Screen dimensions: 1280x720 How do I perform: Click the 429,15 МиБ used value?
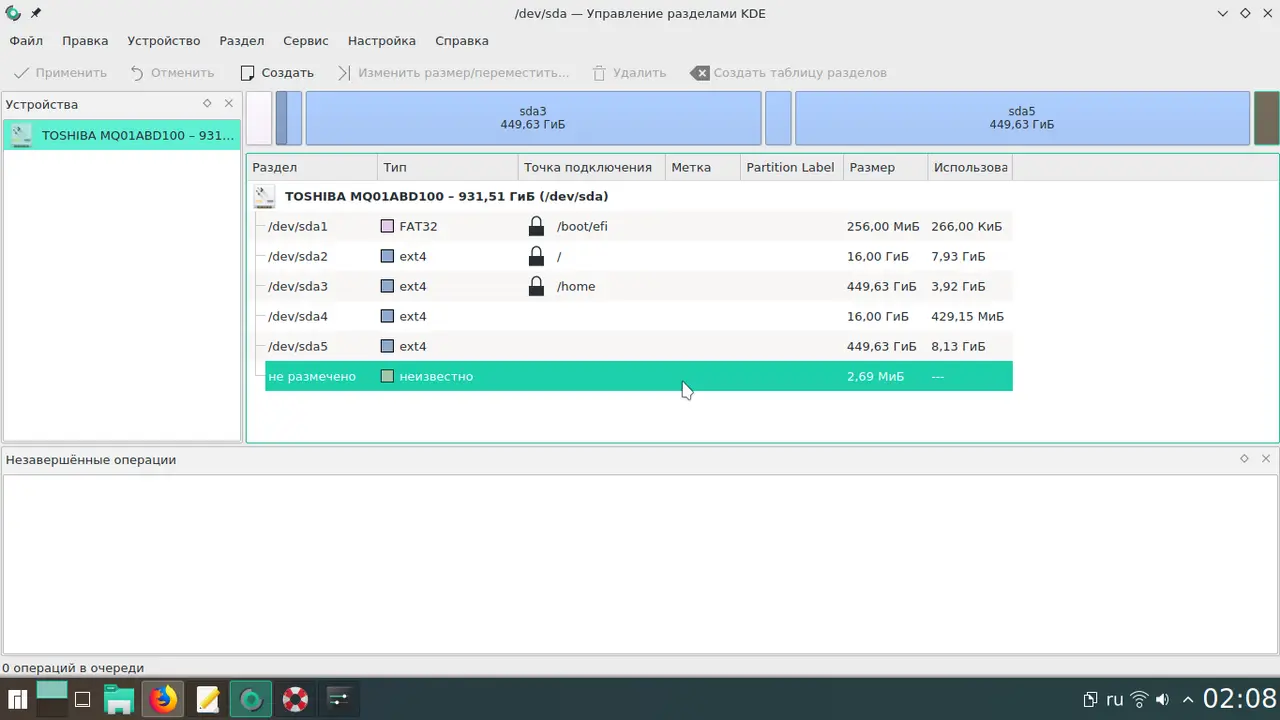point(967,316)
